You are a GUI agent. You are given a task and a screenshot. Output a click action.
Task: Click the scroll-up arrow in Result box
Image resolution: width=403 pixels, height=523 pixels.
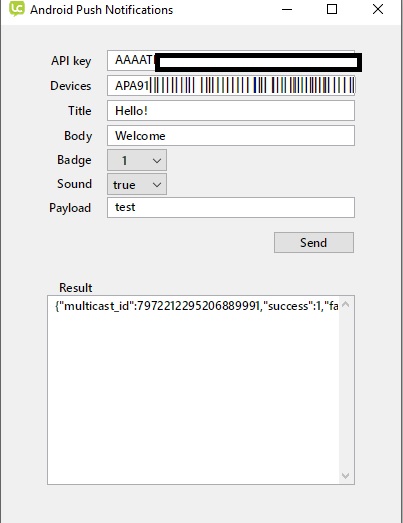346,304
